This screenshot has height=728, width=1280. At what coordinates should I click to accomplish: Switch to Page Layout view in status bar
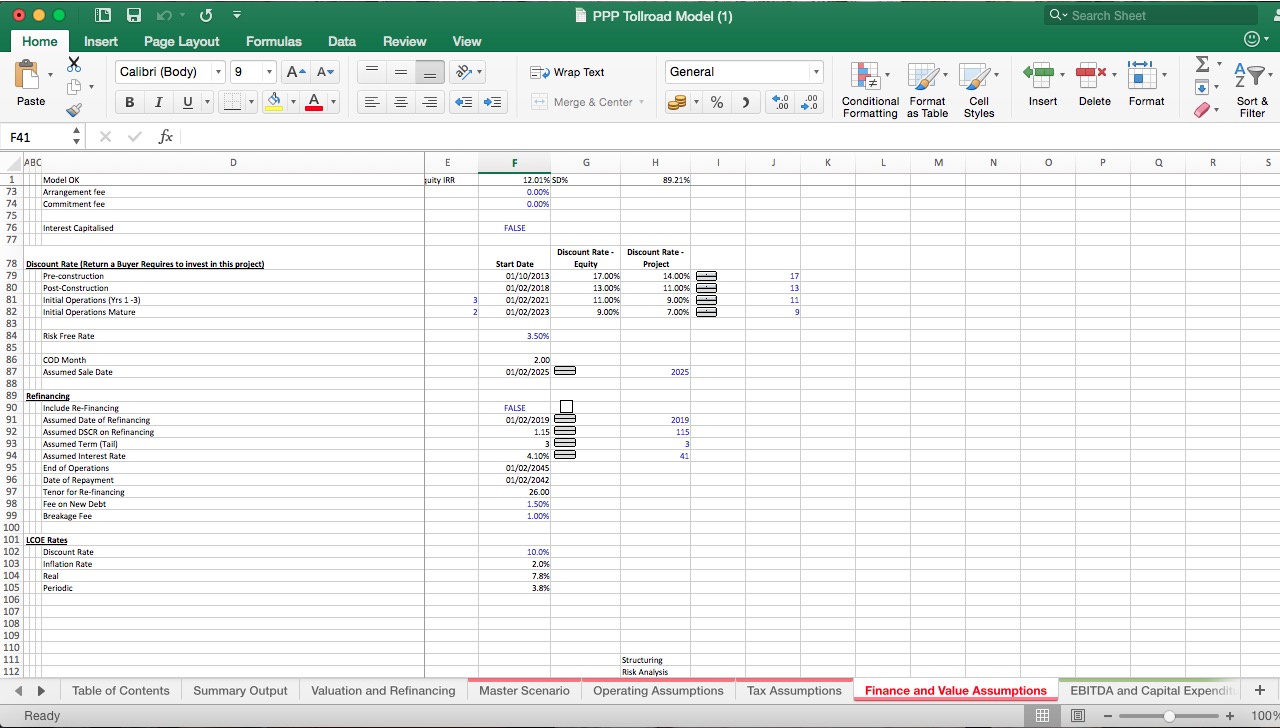[x=1078, y=716]
